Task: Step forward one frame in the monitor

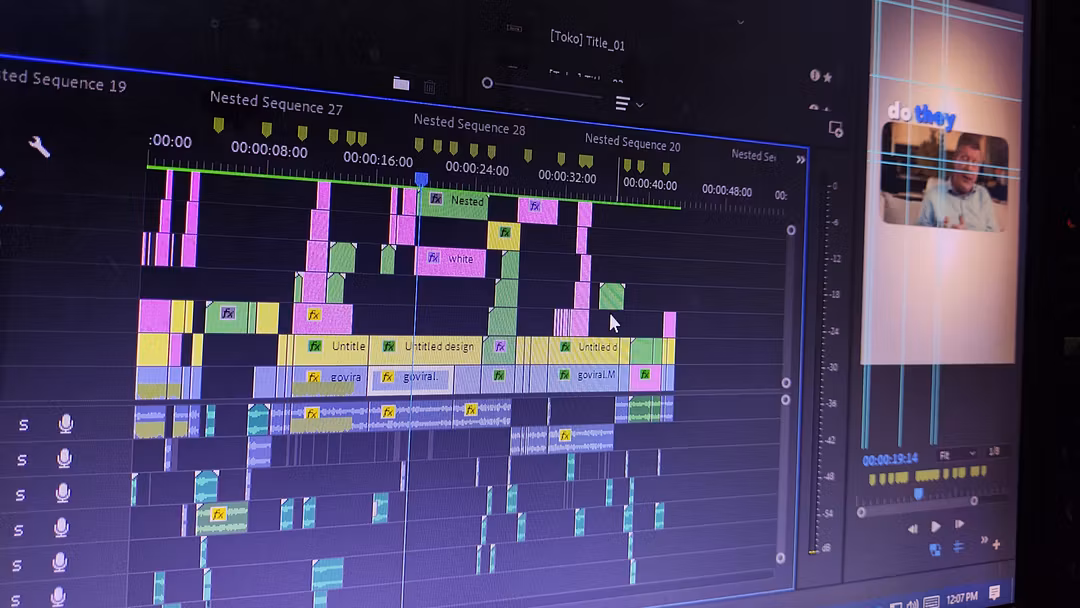Action: click(959, 524)
